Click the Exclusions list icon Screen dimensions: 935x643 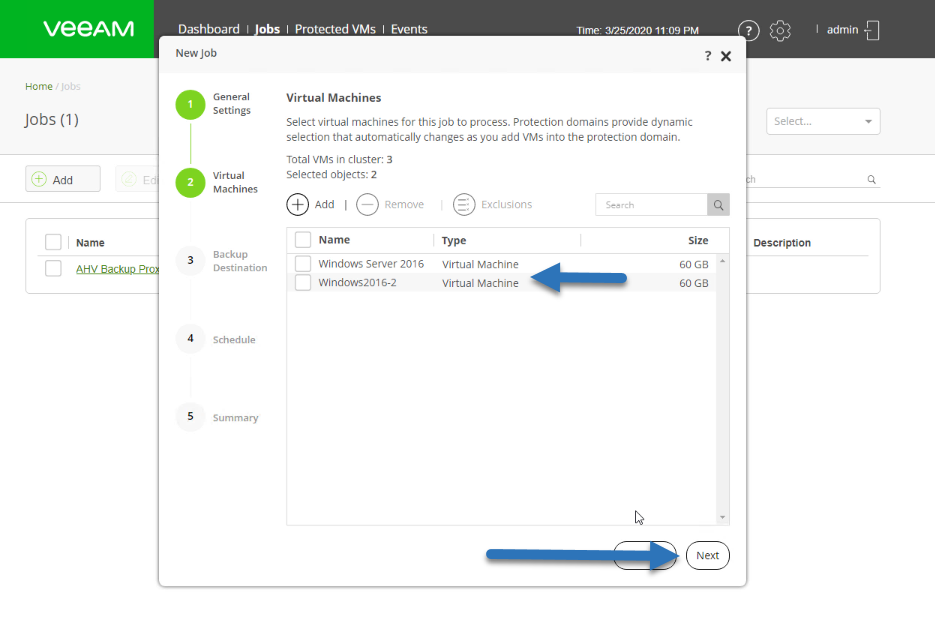click(x=464, y=205)
